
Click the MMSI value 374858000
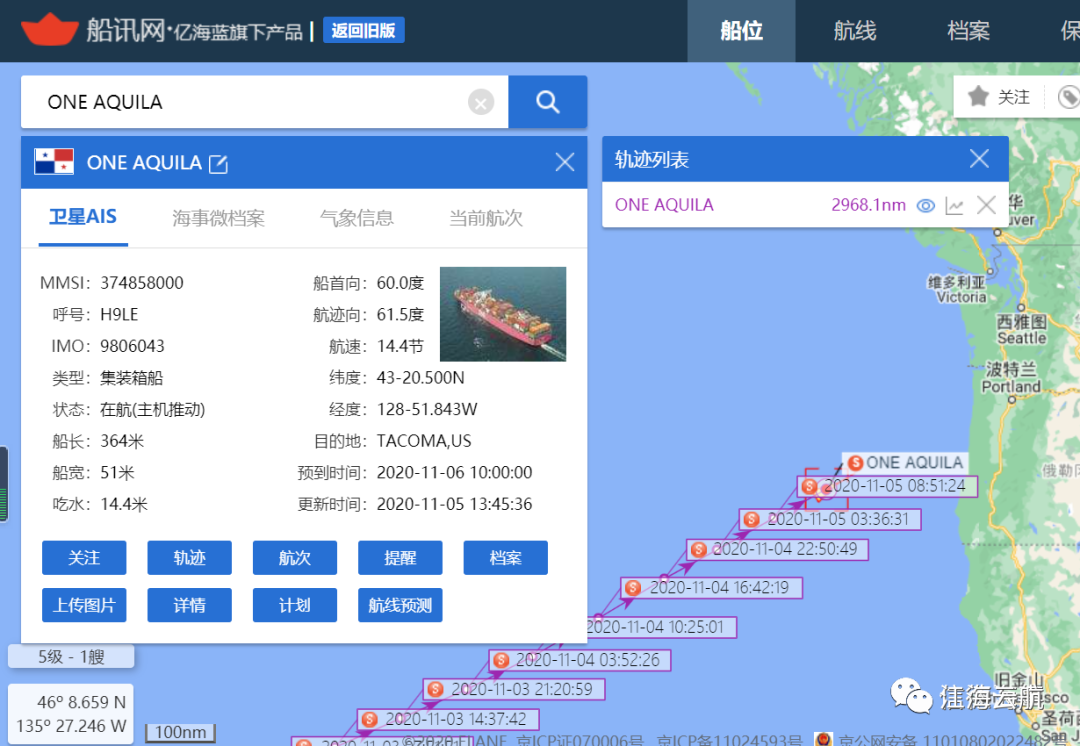142,282
